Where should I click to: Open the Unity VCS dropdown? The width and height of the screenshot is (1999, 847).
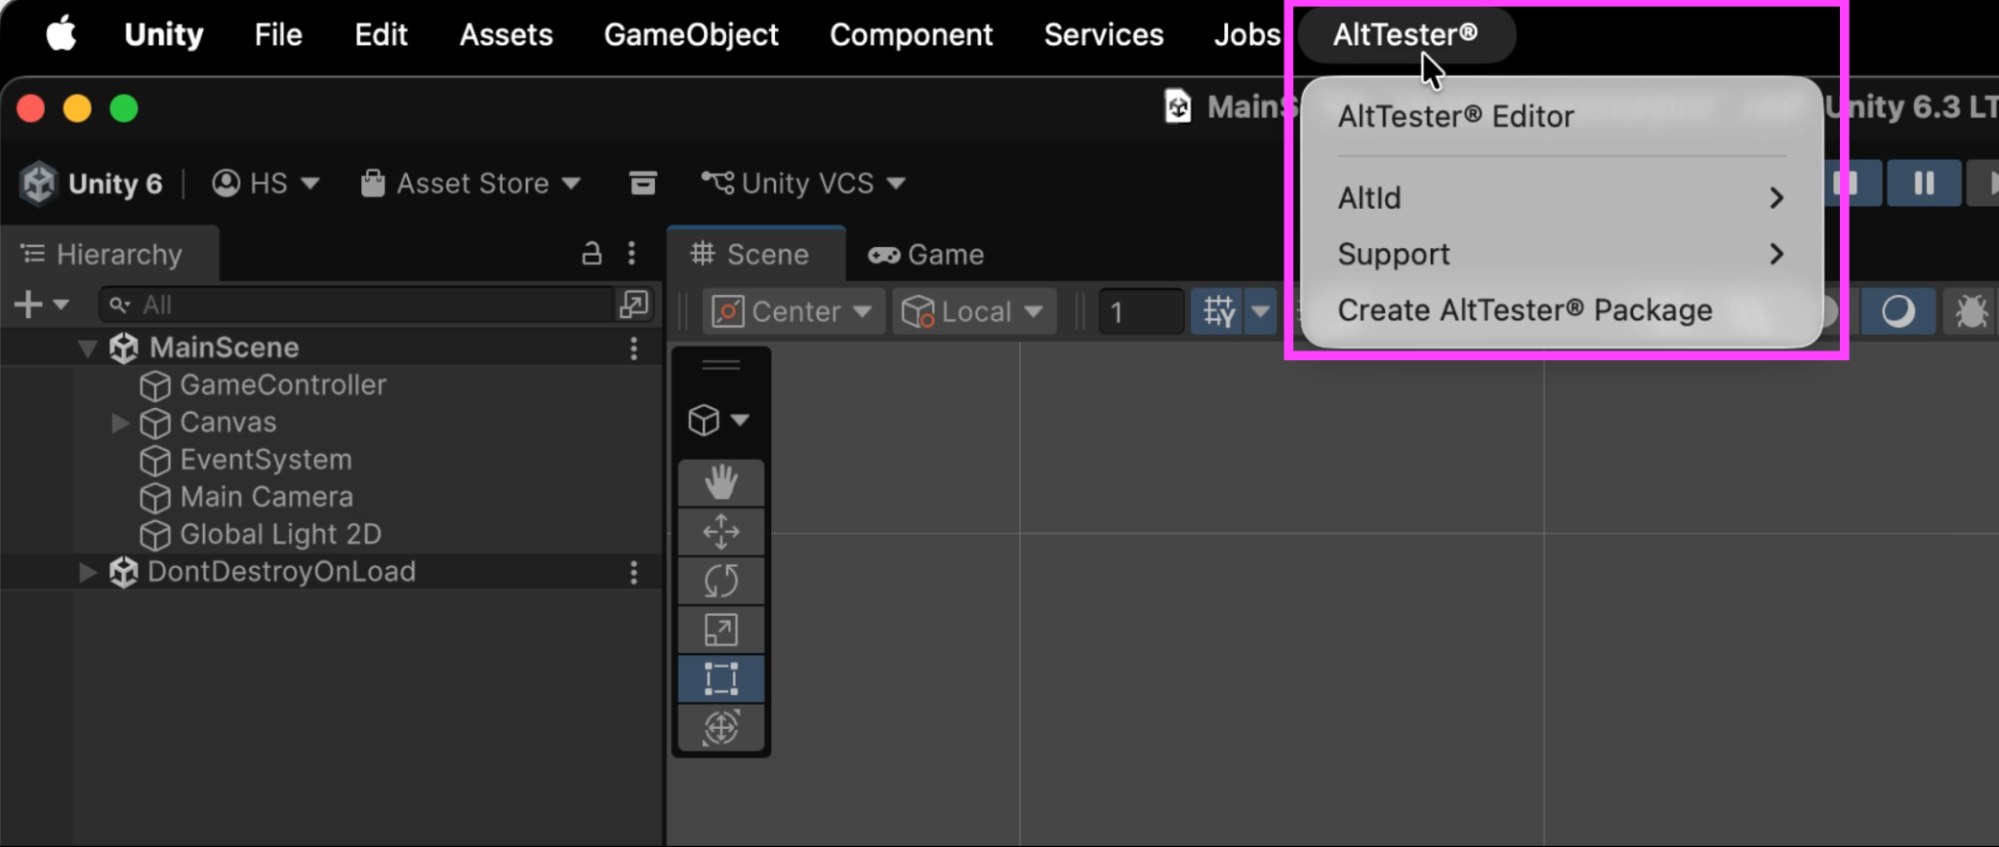803,184
